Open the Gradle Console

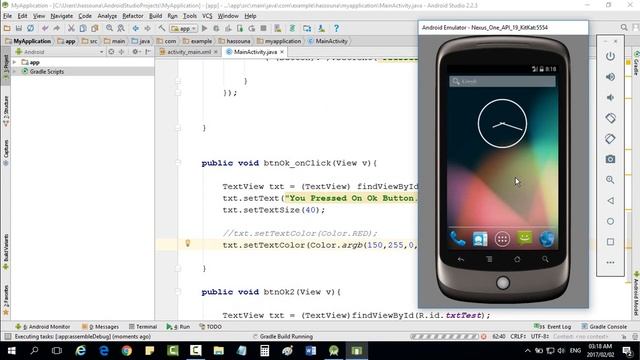[604, 327]
